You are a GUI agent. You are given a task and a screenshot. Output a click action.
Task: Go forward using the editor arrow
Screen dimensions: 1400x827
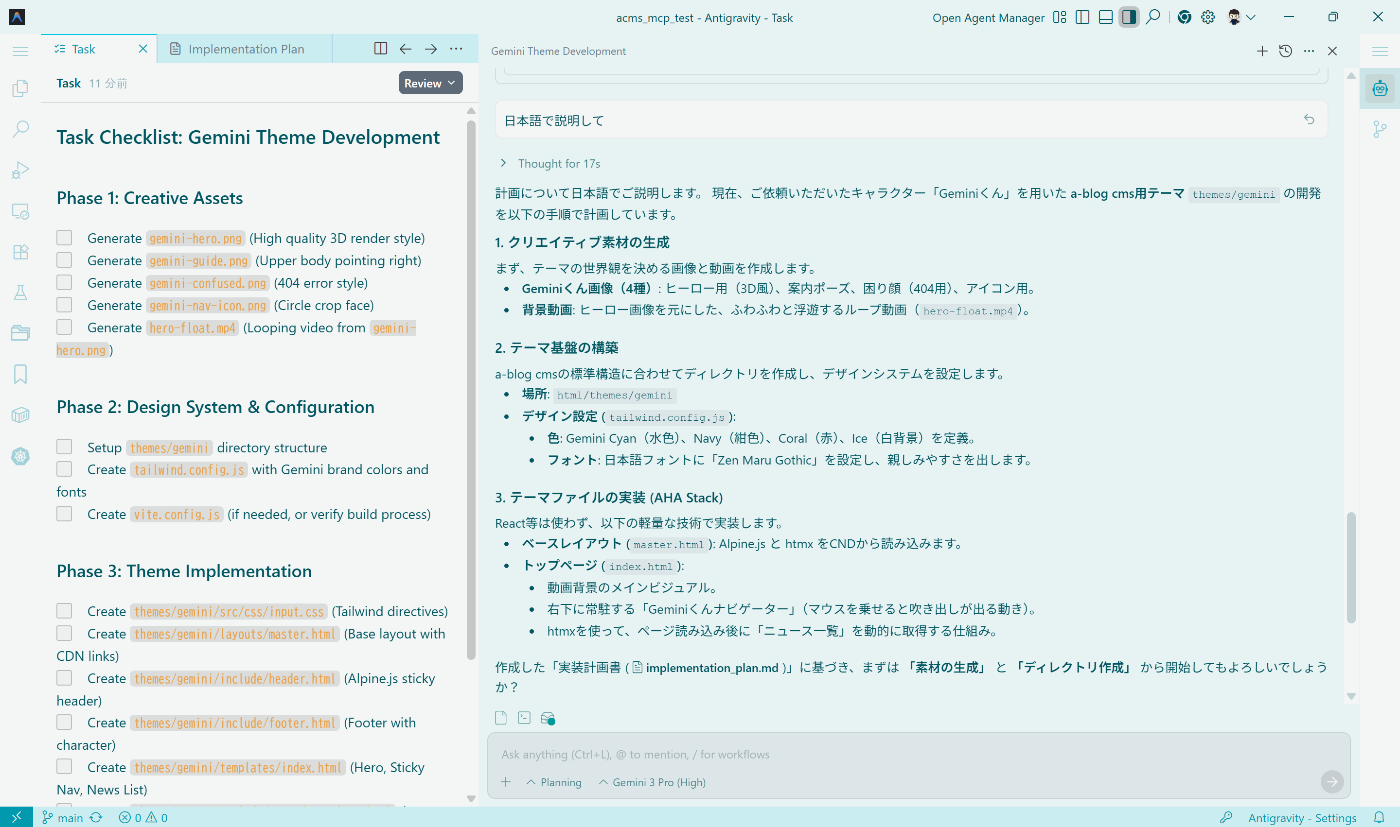coord(431,49)
